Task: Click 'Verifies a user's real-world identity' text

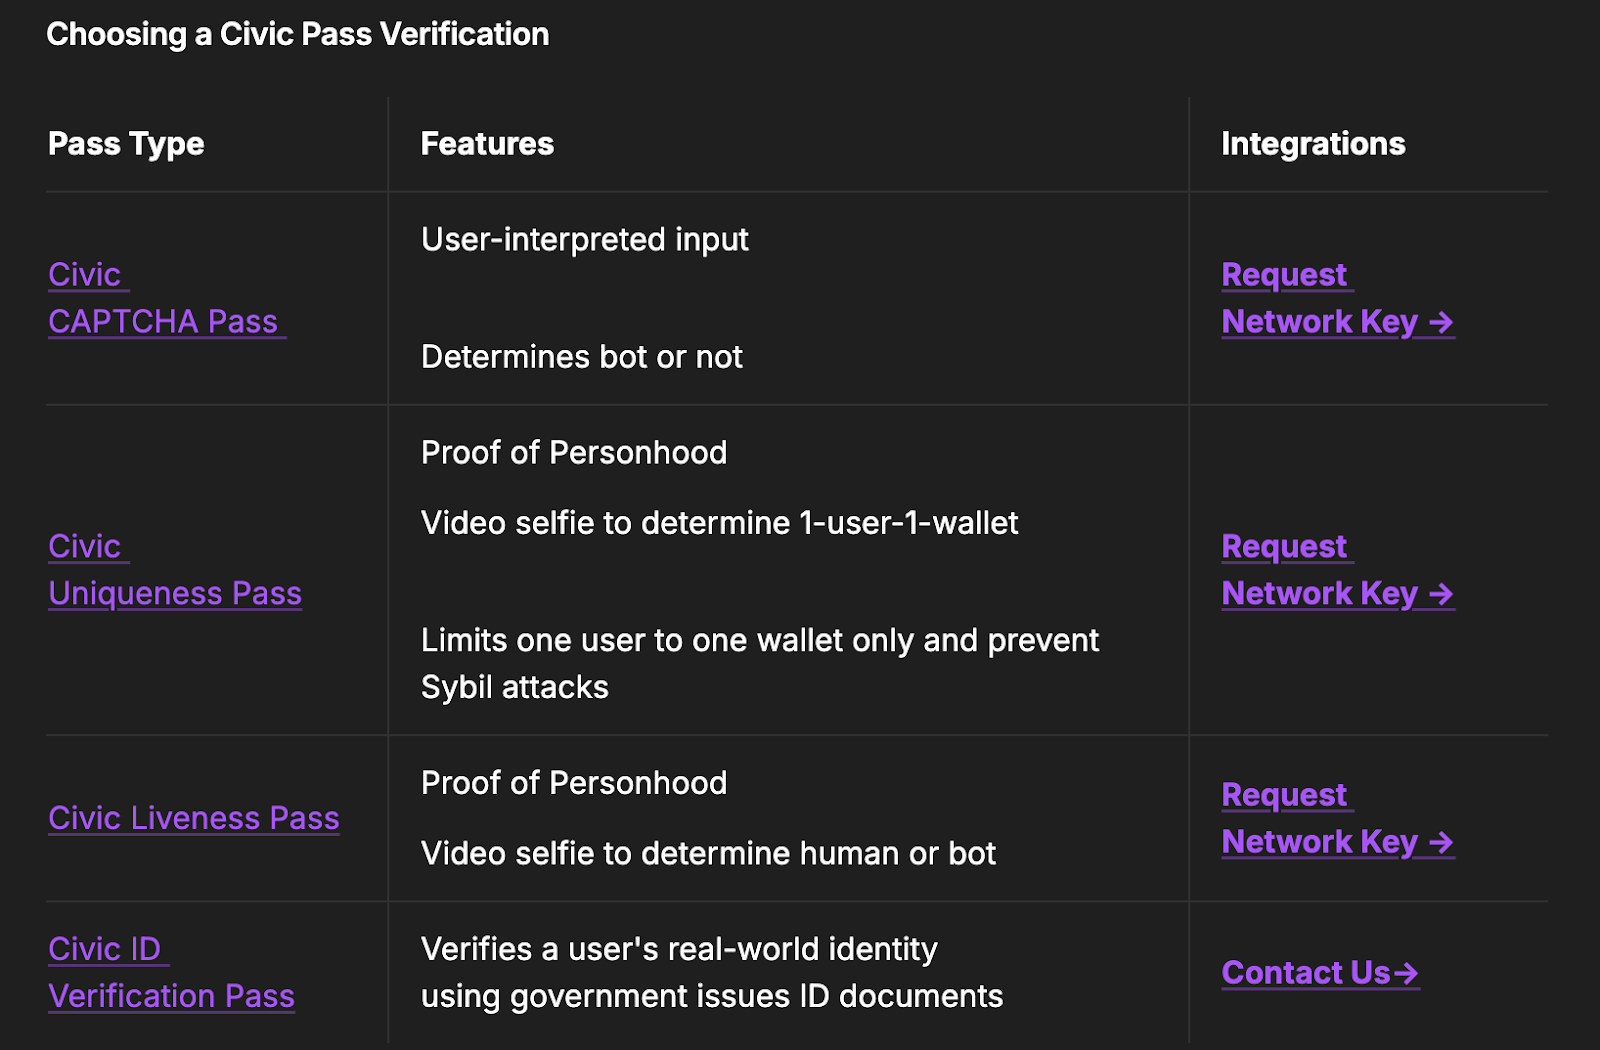Action: coord(679,949)
